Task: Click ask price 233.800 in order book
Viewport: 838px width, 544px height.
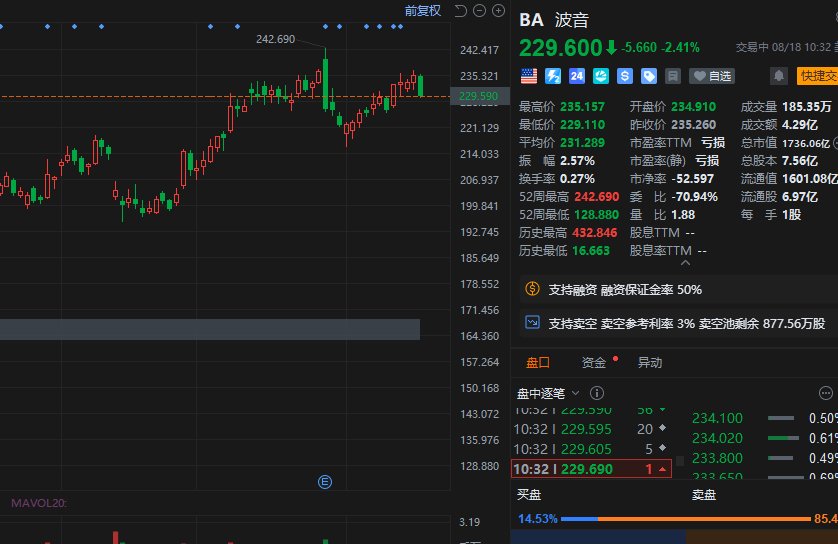Action: [x=717, y=458]
